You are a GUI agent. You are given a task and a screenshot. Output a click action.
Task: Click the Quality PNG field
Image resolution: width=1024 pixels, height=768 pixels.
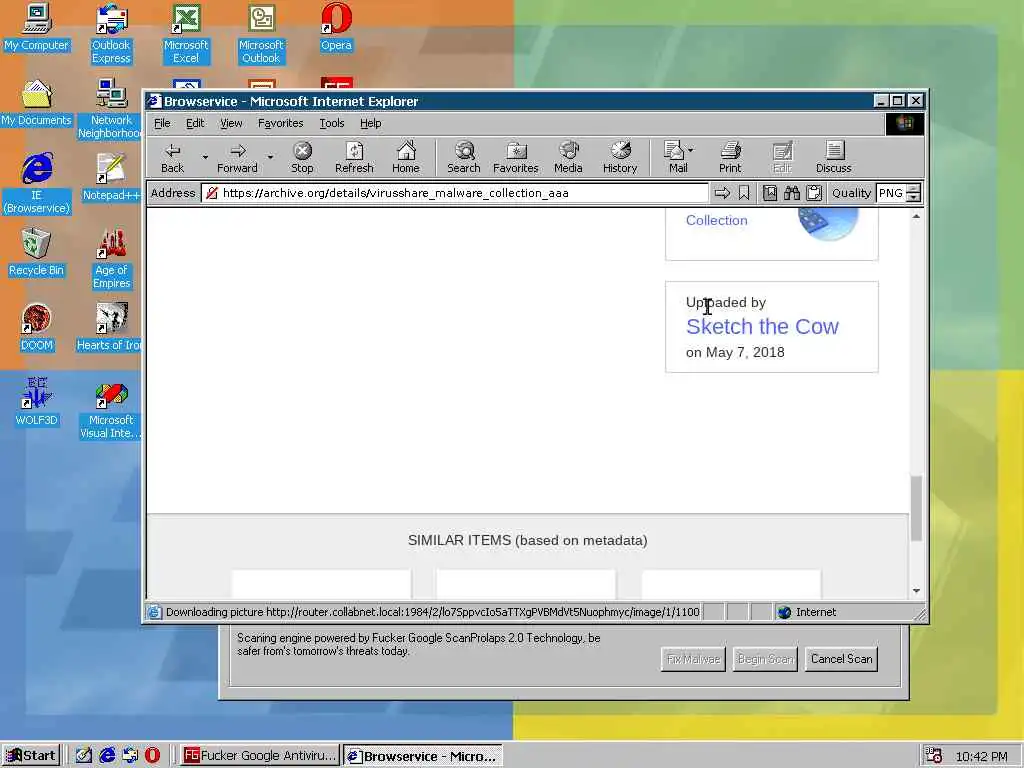891,193
